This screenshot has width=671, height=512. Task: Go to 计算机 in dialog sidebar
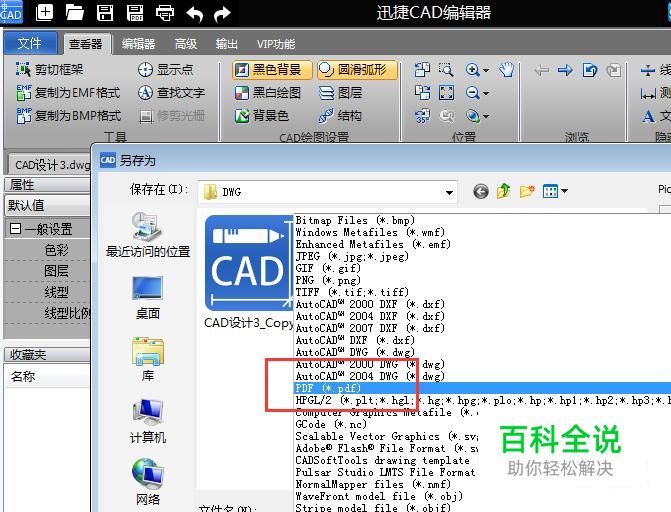148,421
